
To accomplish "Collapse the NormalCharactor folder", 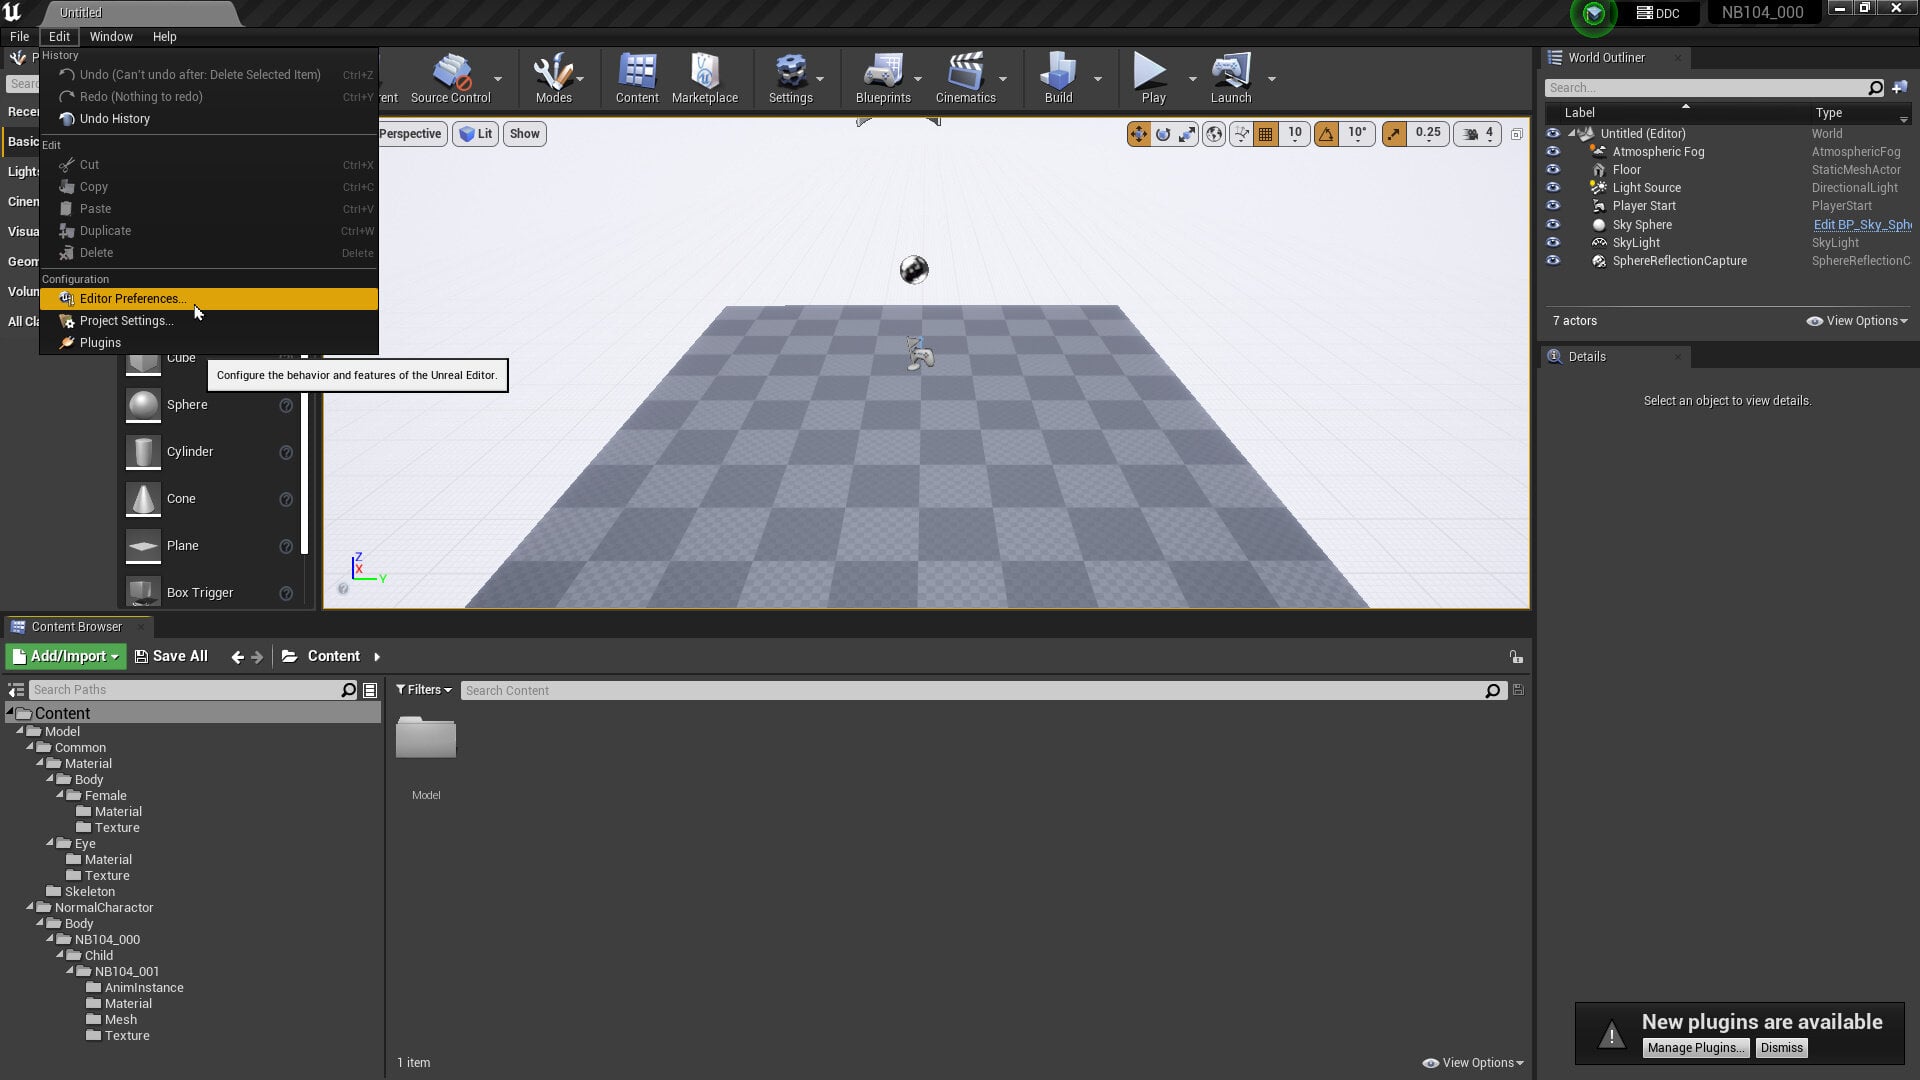I will tap(30, 907).
